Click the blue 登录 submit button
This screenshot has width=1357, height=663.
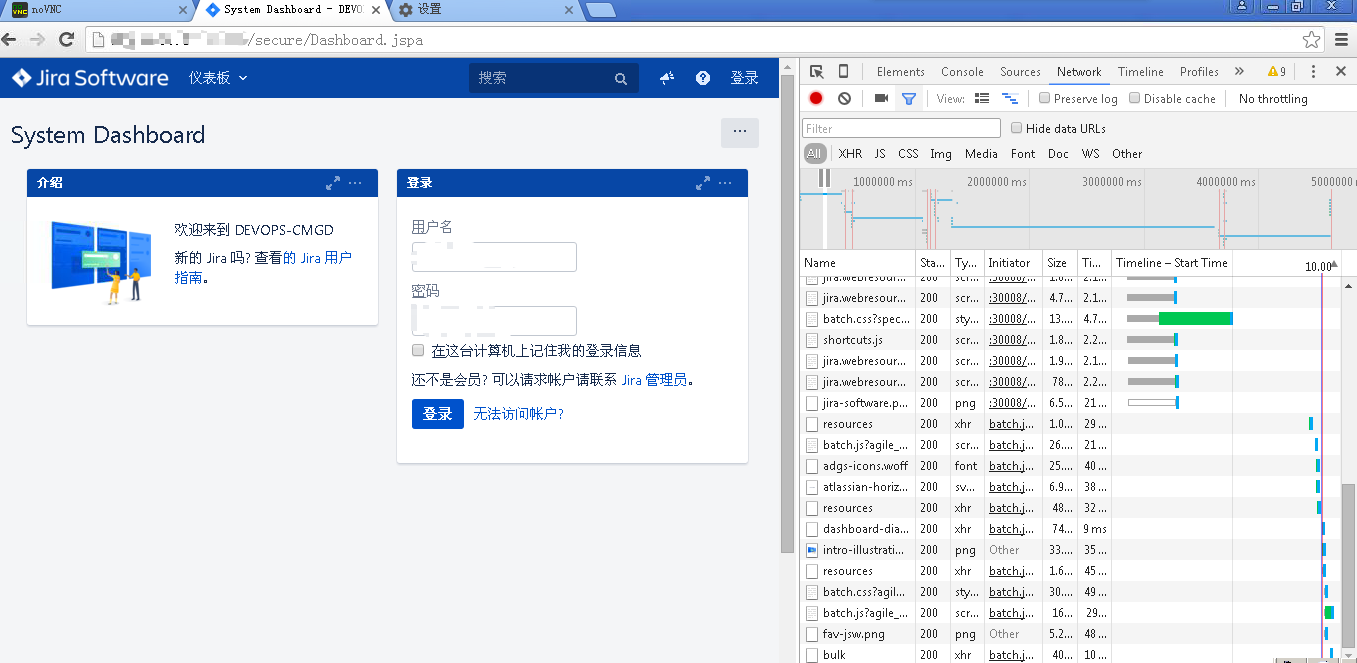point(438,414)
